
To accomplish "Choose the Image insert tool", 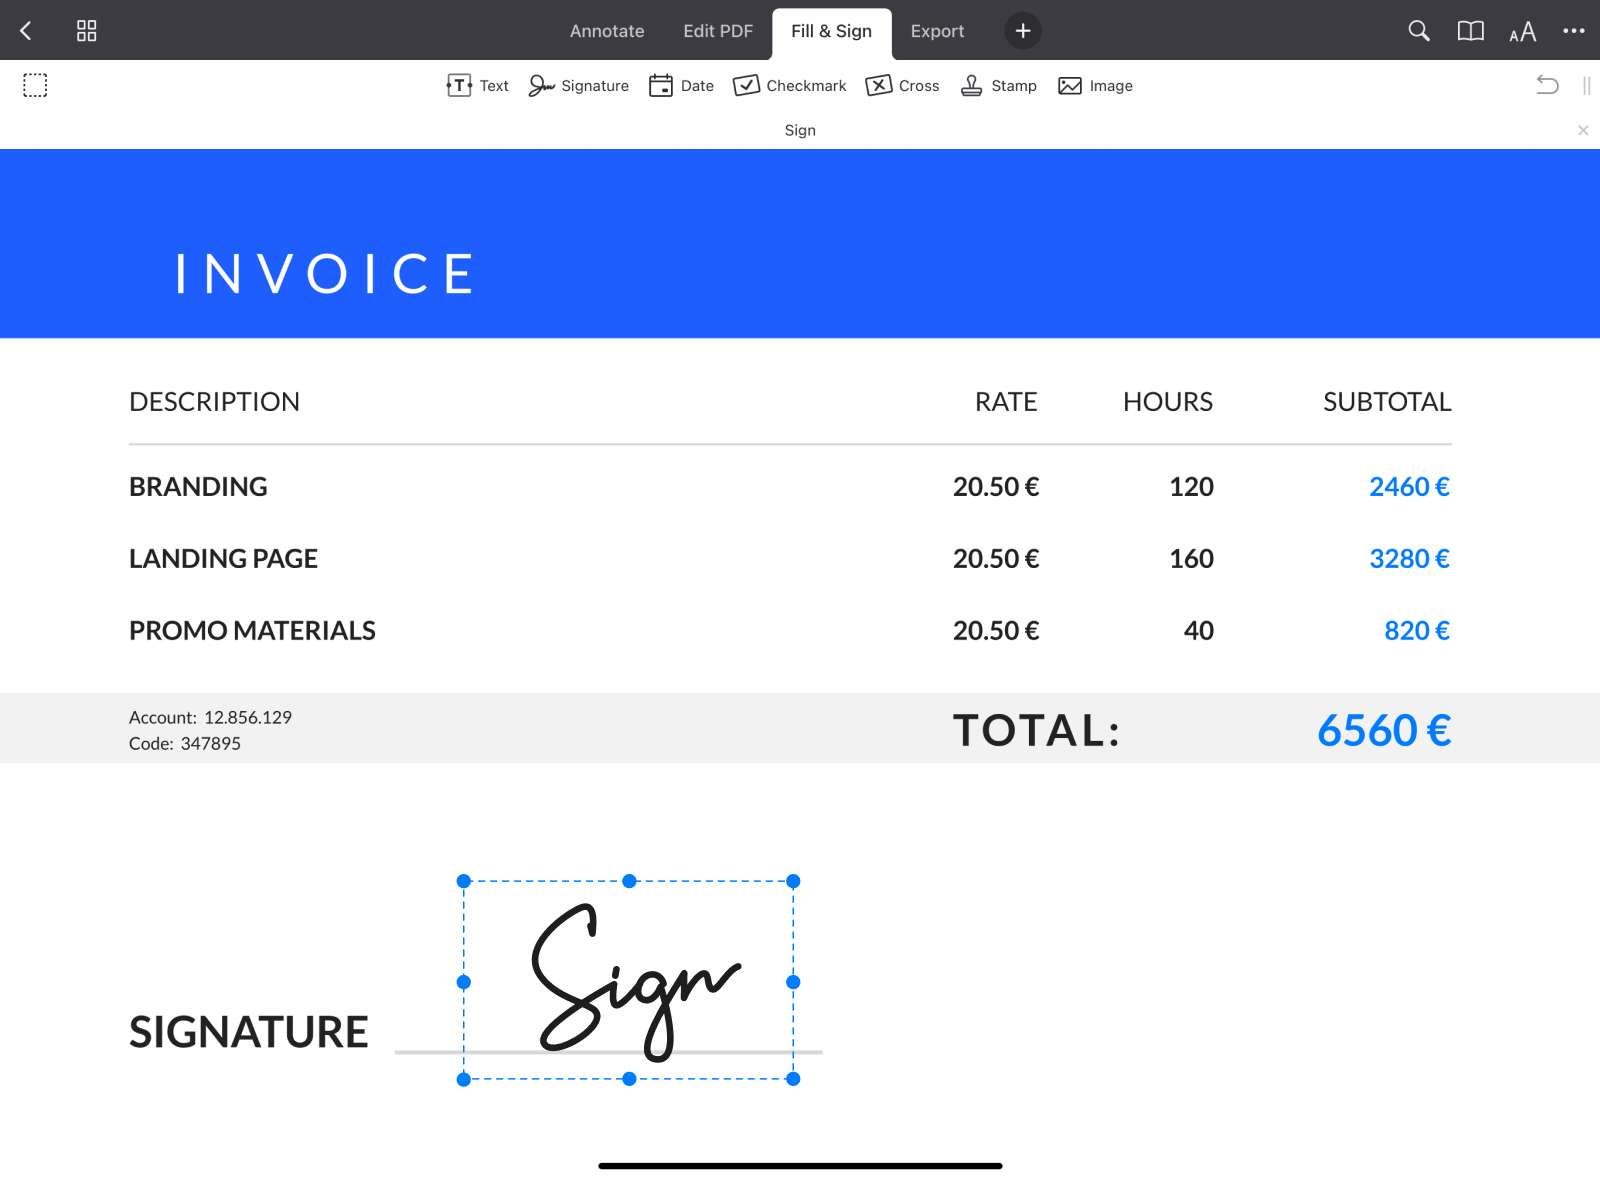I will pyautogui.click(x=1095, y=86).
